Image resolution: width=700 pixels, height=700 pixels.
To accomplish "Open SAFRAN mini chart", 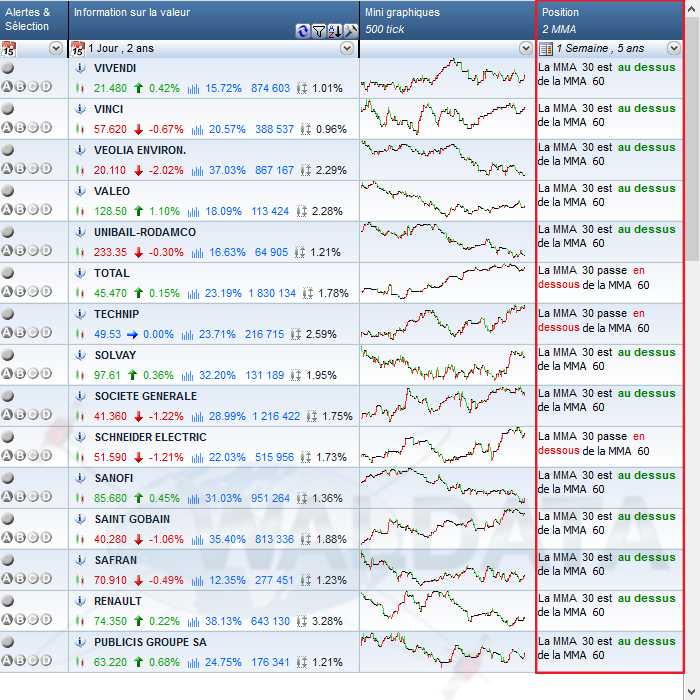I will [x=443, y=568].
